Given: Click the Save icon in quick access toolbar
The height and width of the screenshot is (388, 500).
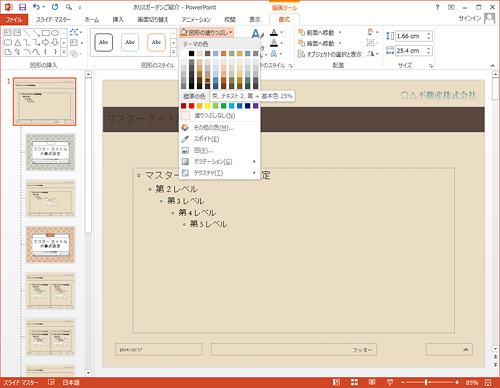Looking at the screenshot, I should tap(22, 7).
